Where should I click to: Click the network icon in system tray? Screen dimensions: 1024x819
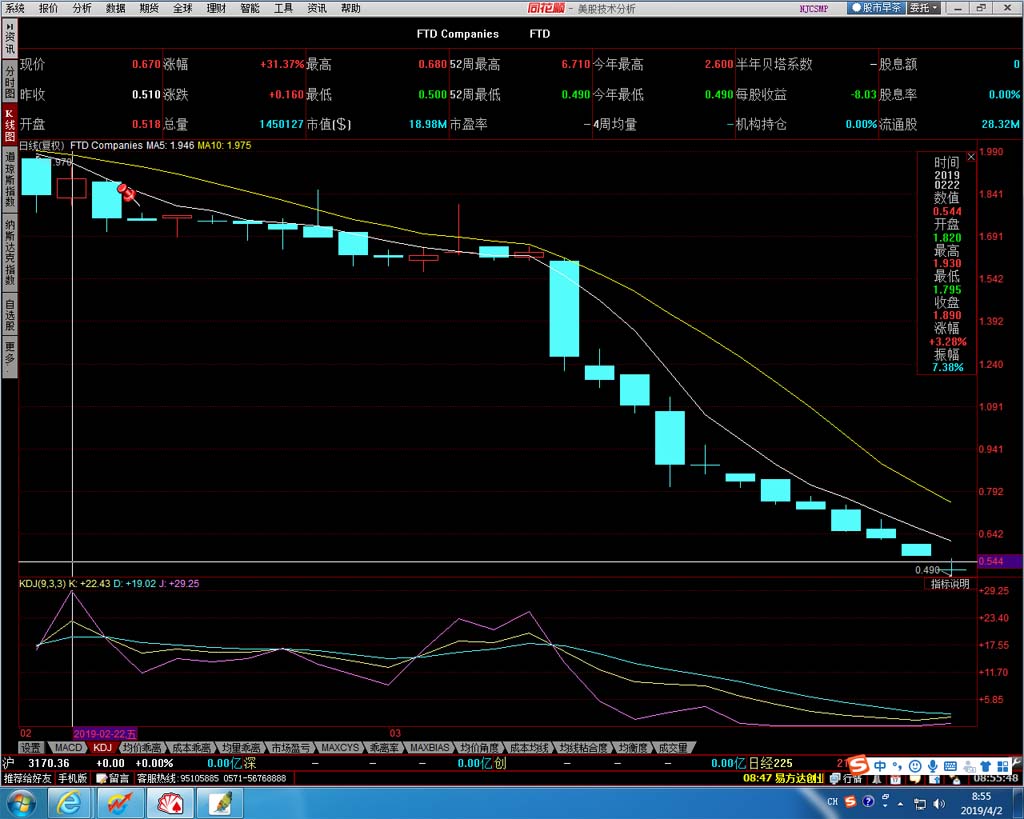pos(920,803)
